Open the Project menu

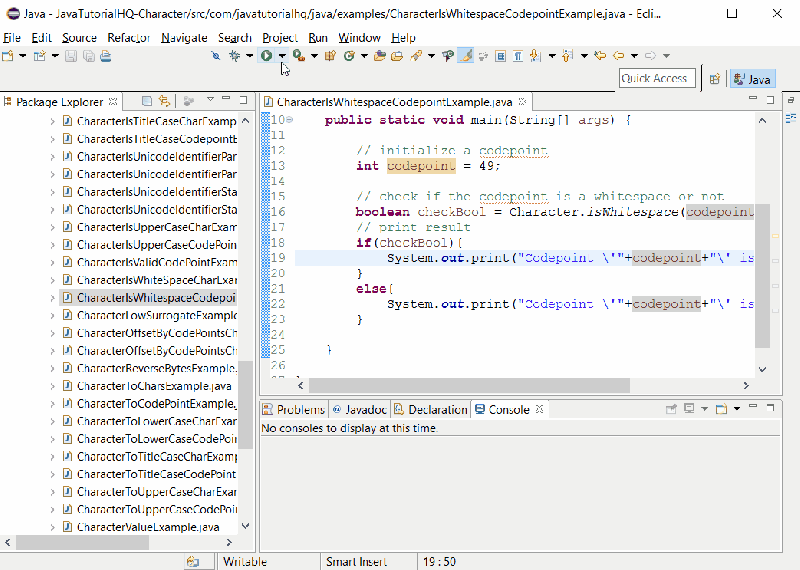(280, 38)
